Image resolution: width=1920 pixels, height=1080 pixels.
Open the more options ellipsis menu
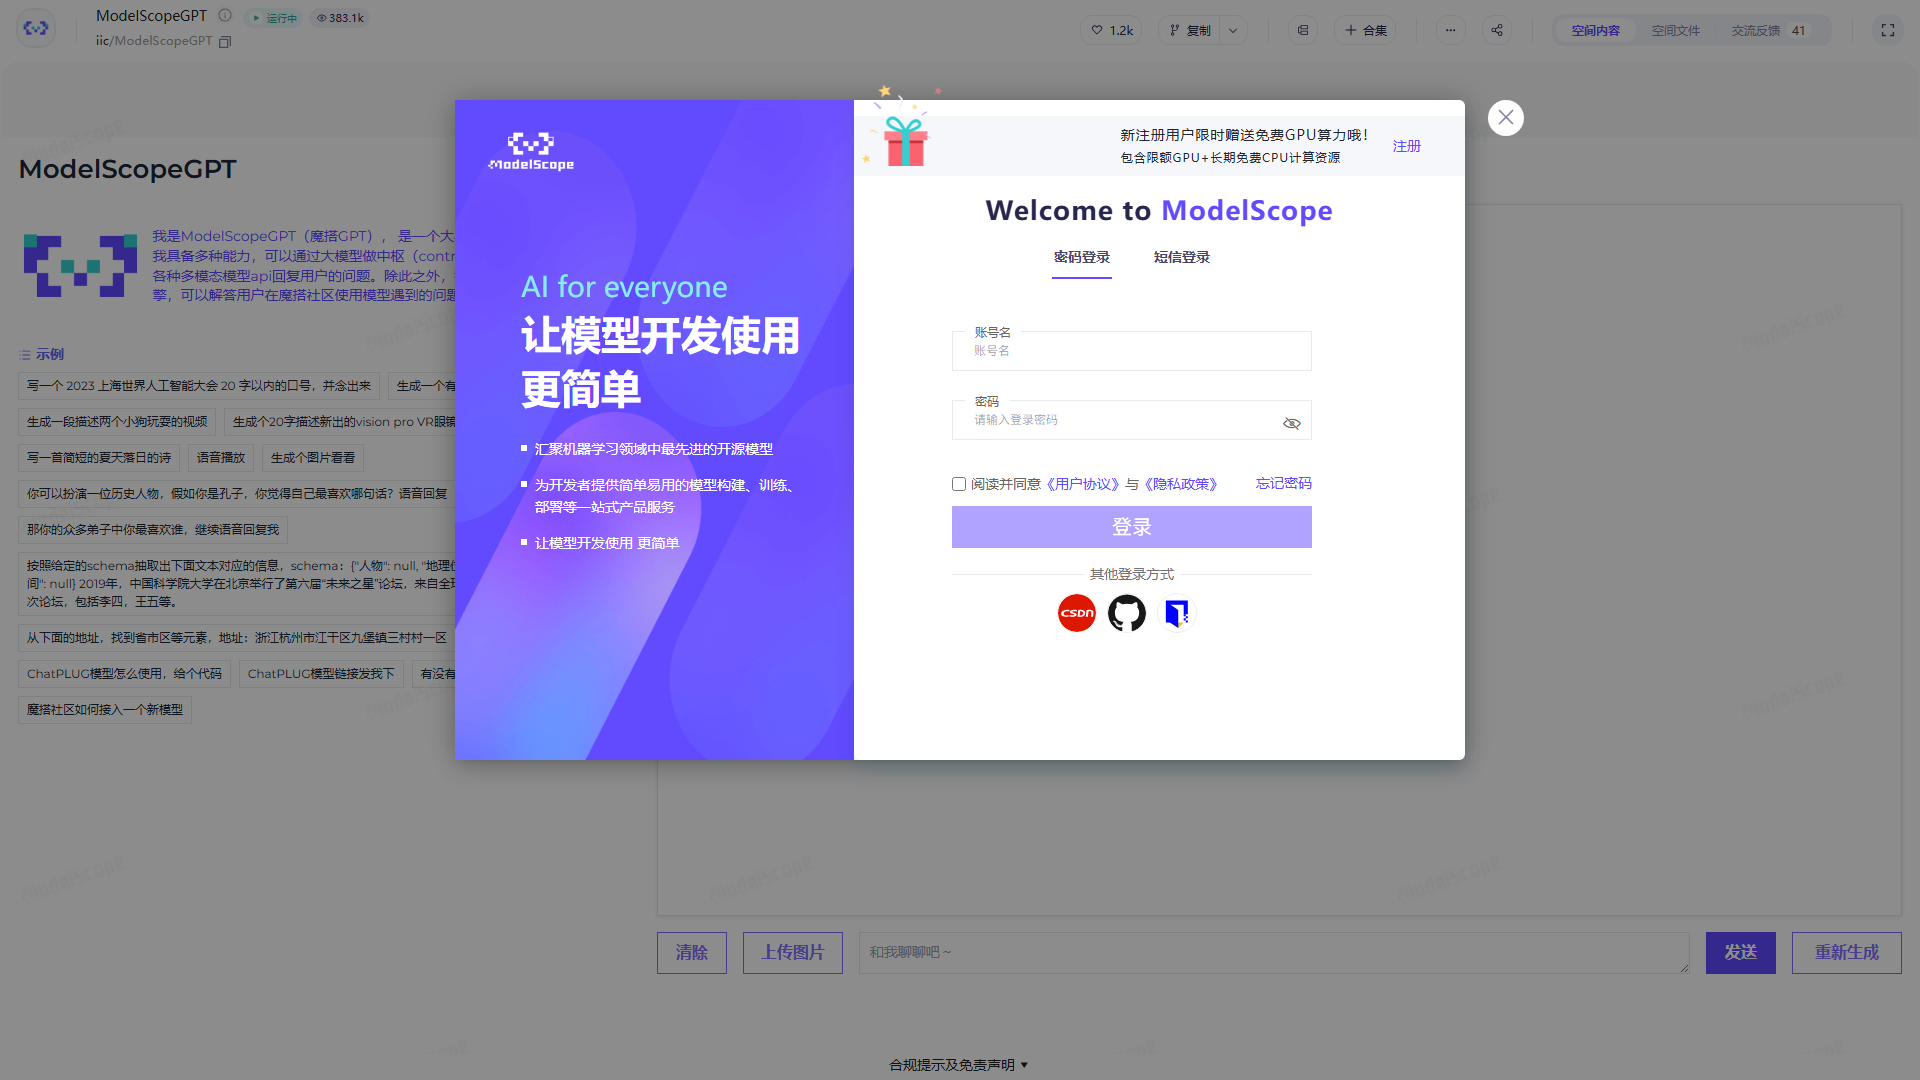coord(1450,30)
